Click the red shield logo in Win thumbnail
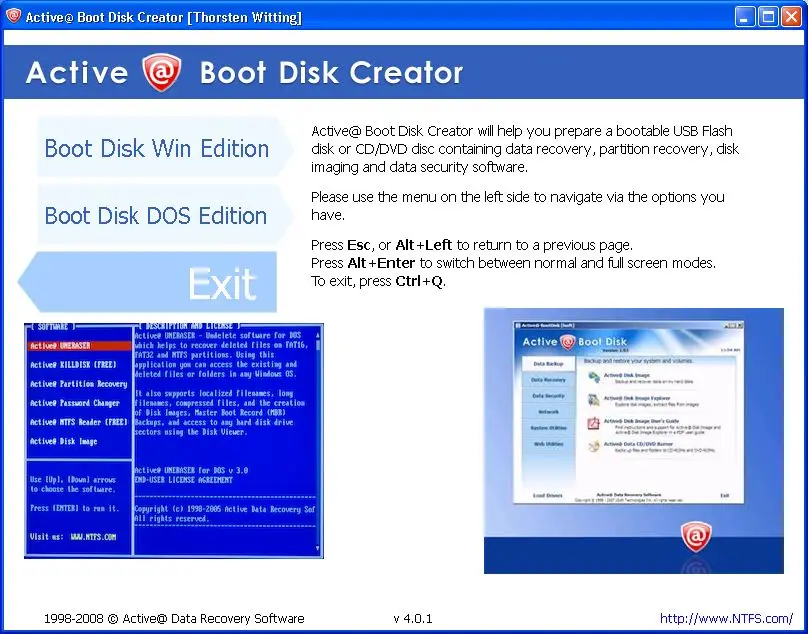 (696, 536)
